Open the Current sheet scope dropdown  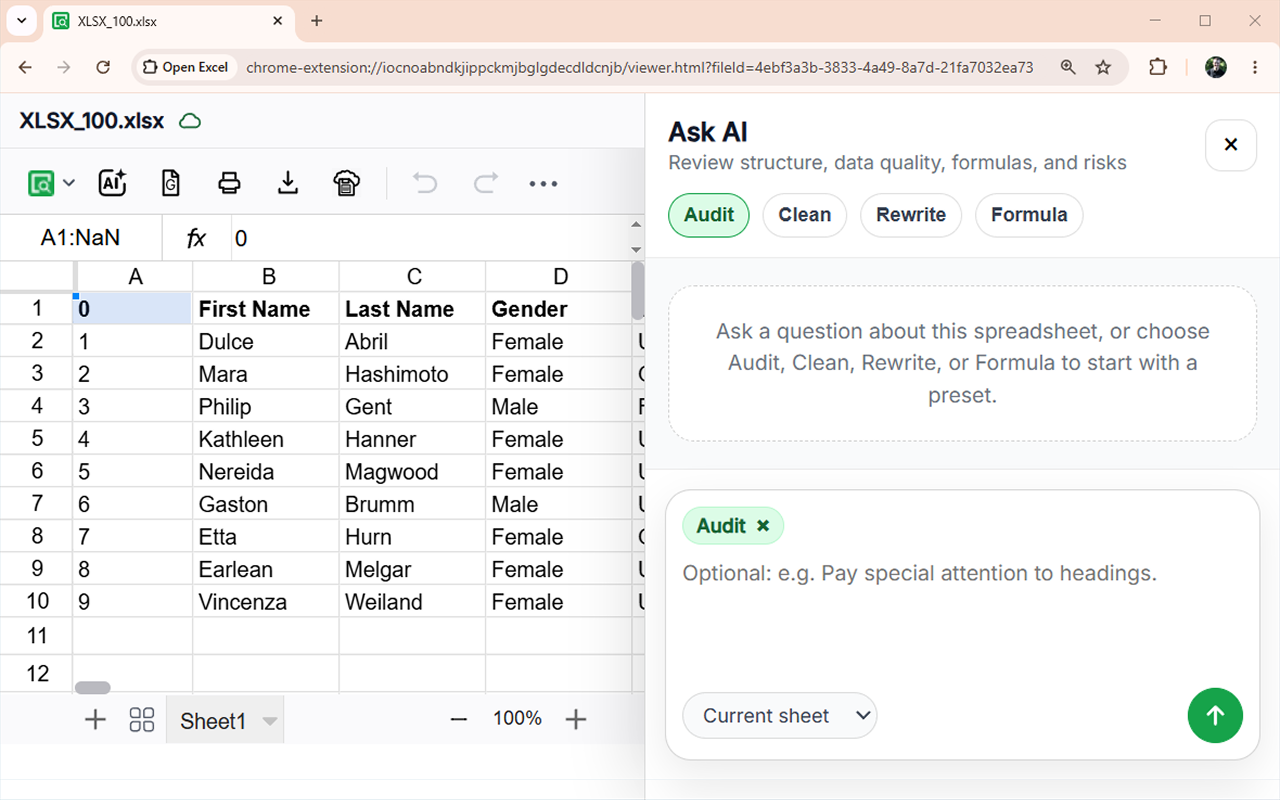(779, 716)
